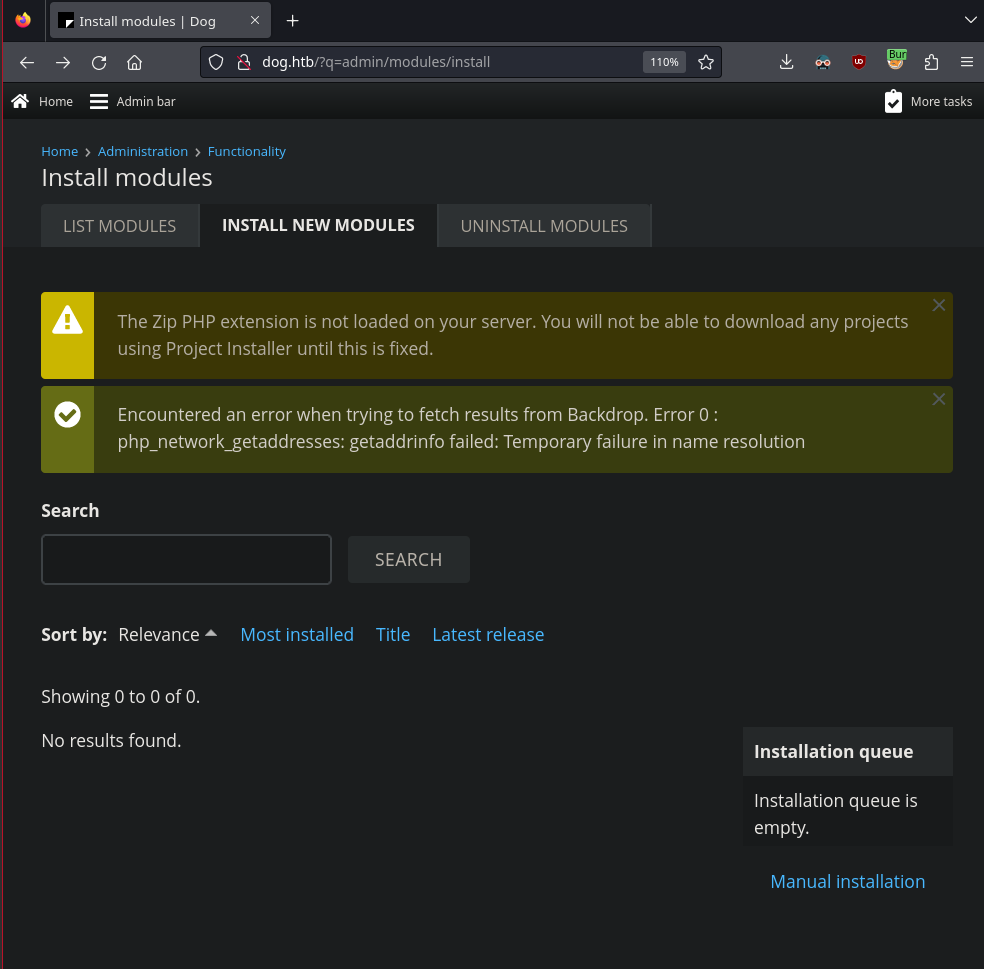Open the Manual installation link
This screenshot has height=969, width=984.
(847, 882)
